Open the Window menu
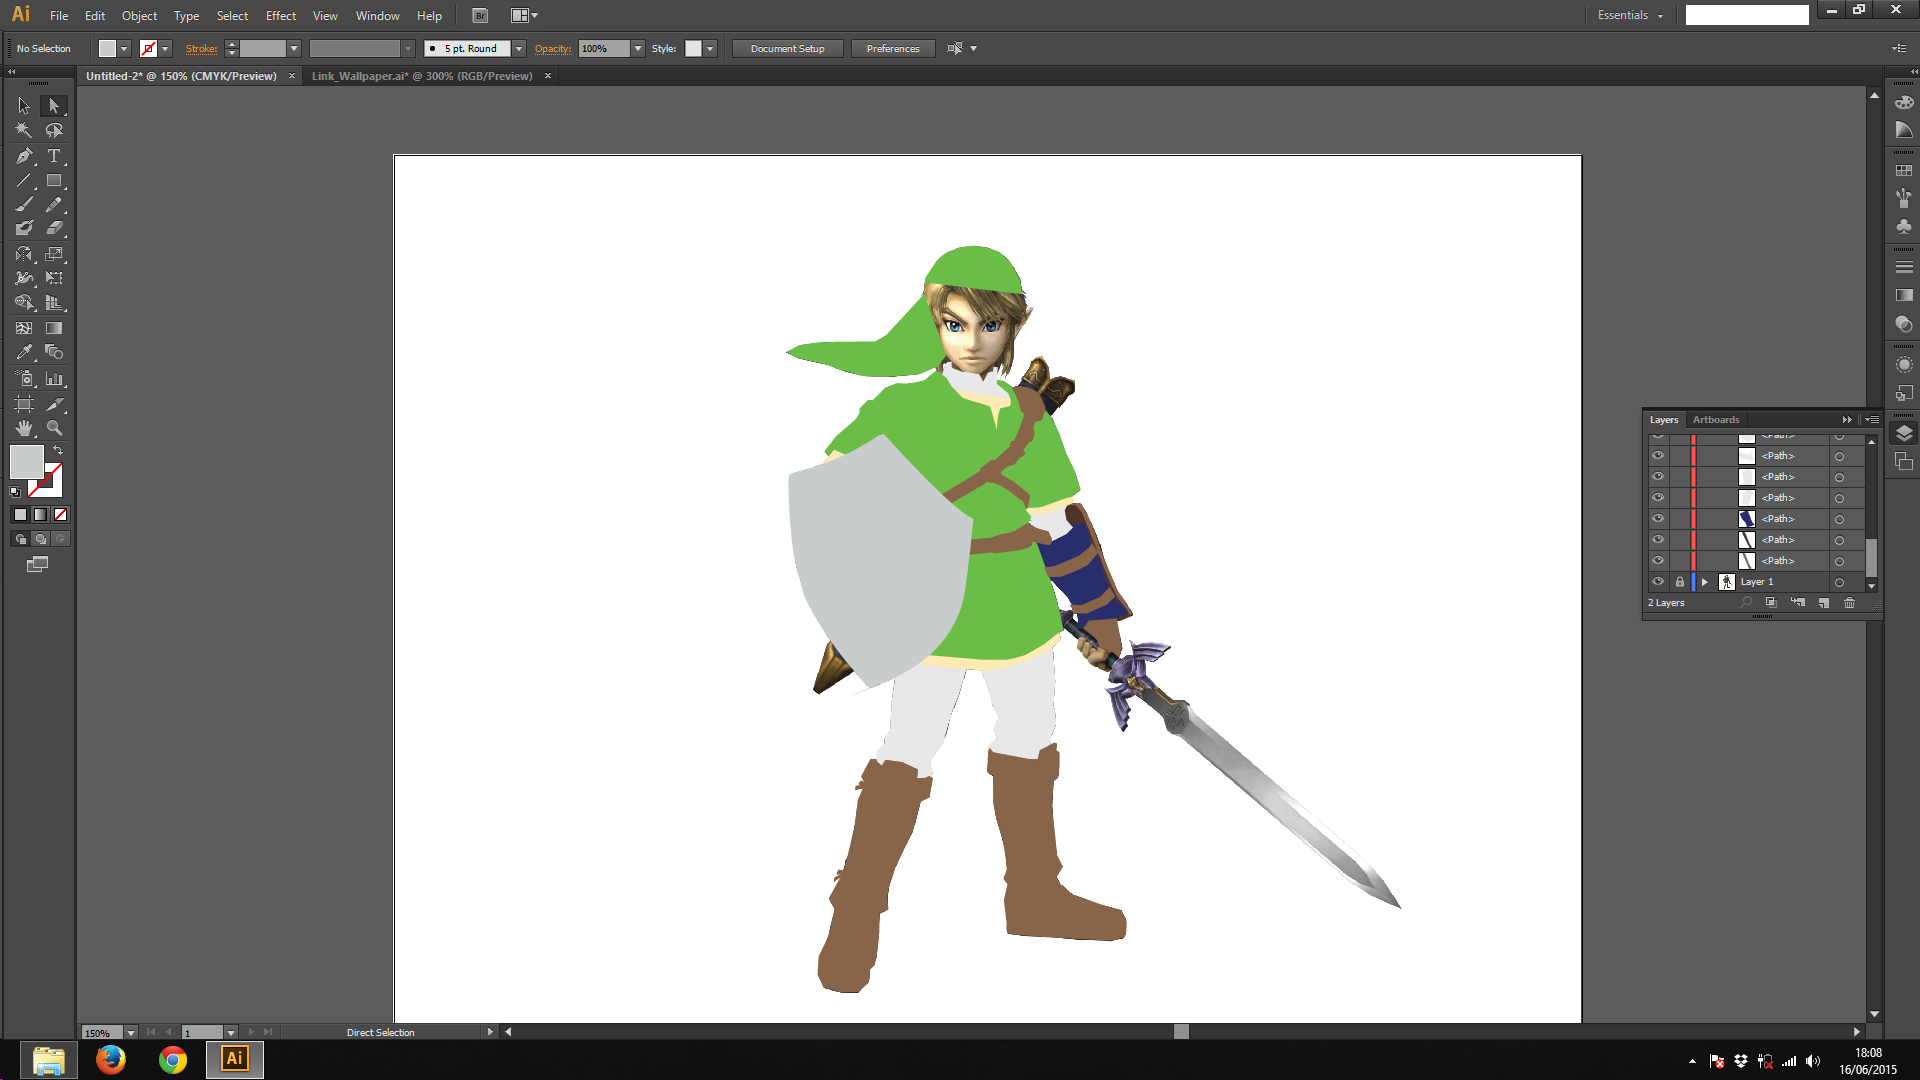Screen dimensions: 1920x1080 [x=377, y=16]
